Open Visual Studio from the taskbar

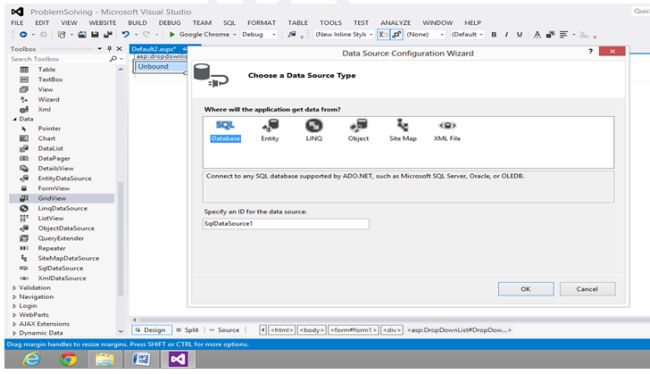point(178,359)
